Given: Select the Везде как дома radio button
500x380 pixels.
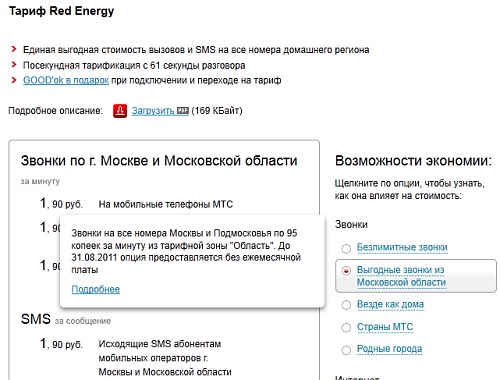Looking at the screenshot, I should click(x=346, y=305).
